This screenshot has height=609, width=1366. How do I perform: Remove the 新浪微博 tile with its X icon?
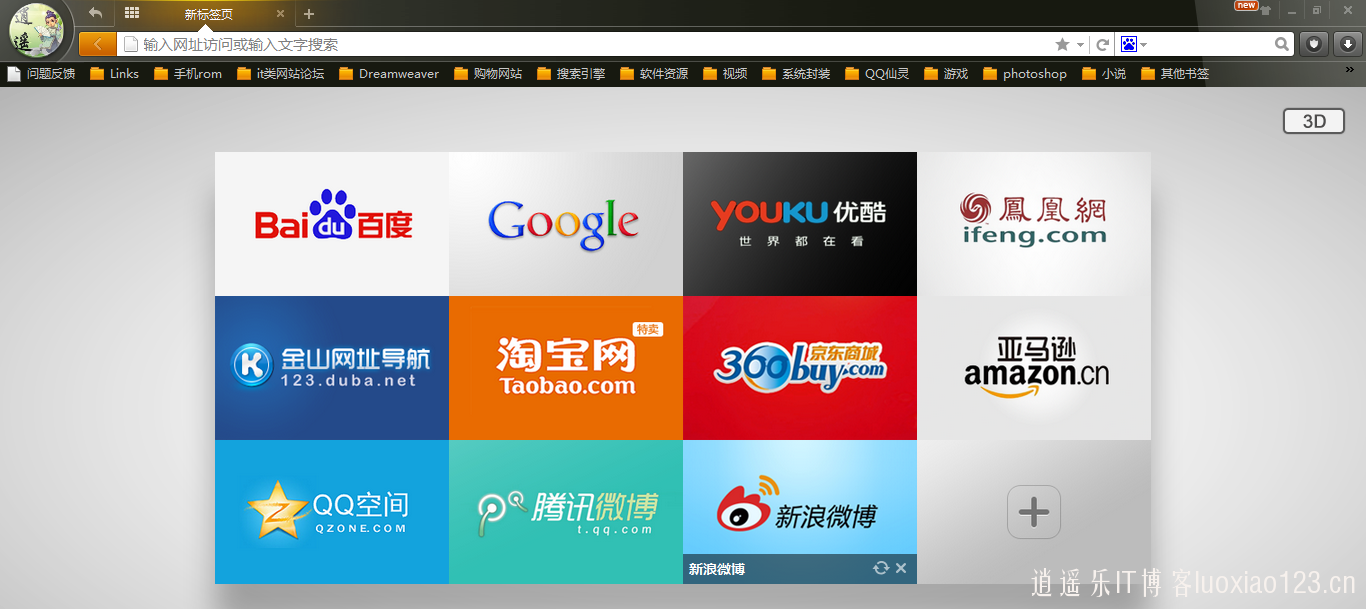point(901,568)
